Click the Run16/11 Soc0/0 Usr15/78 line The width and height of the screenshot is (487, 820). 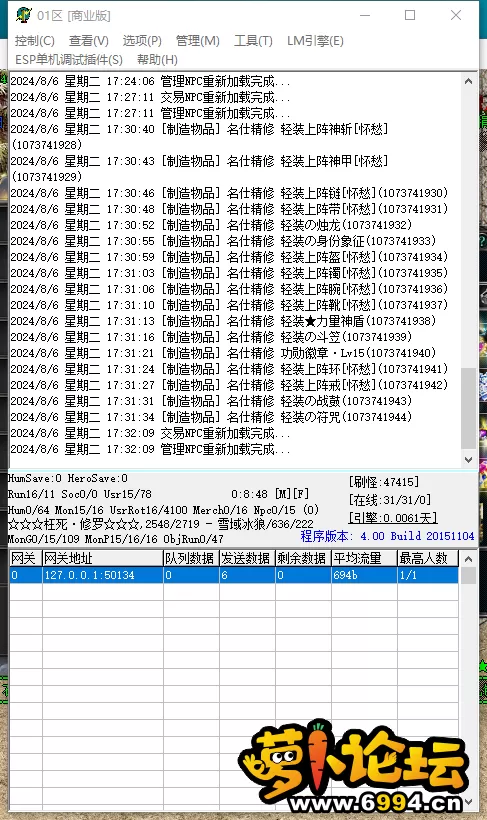click(80, 494)
